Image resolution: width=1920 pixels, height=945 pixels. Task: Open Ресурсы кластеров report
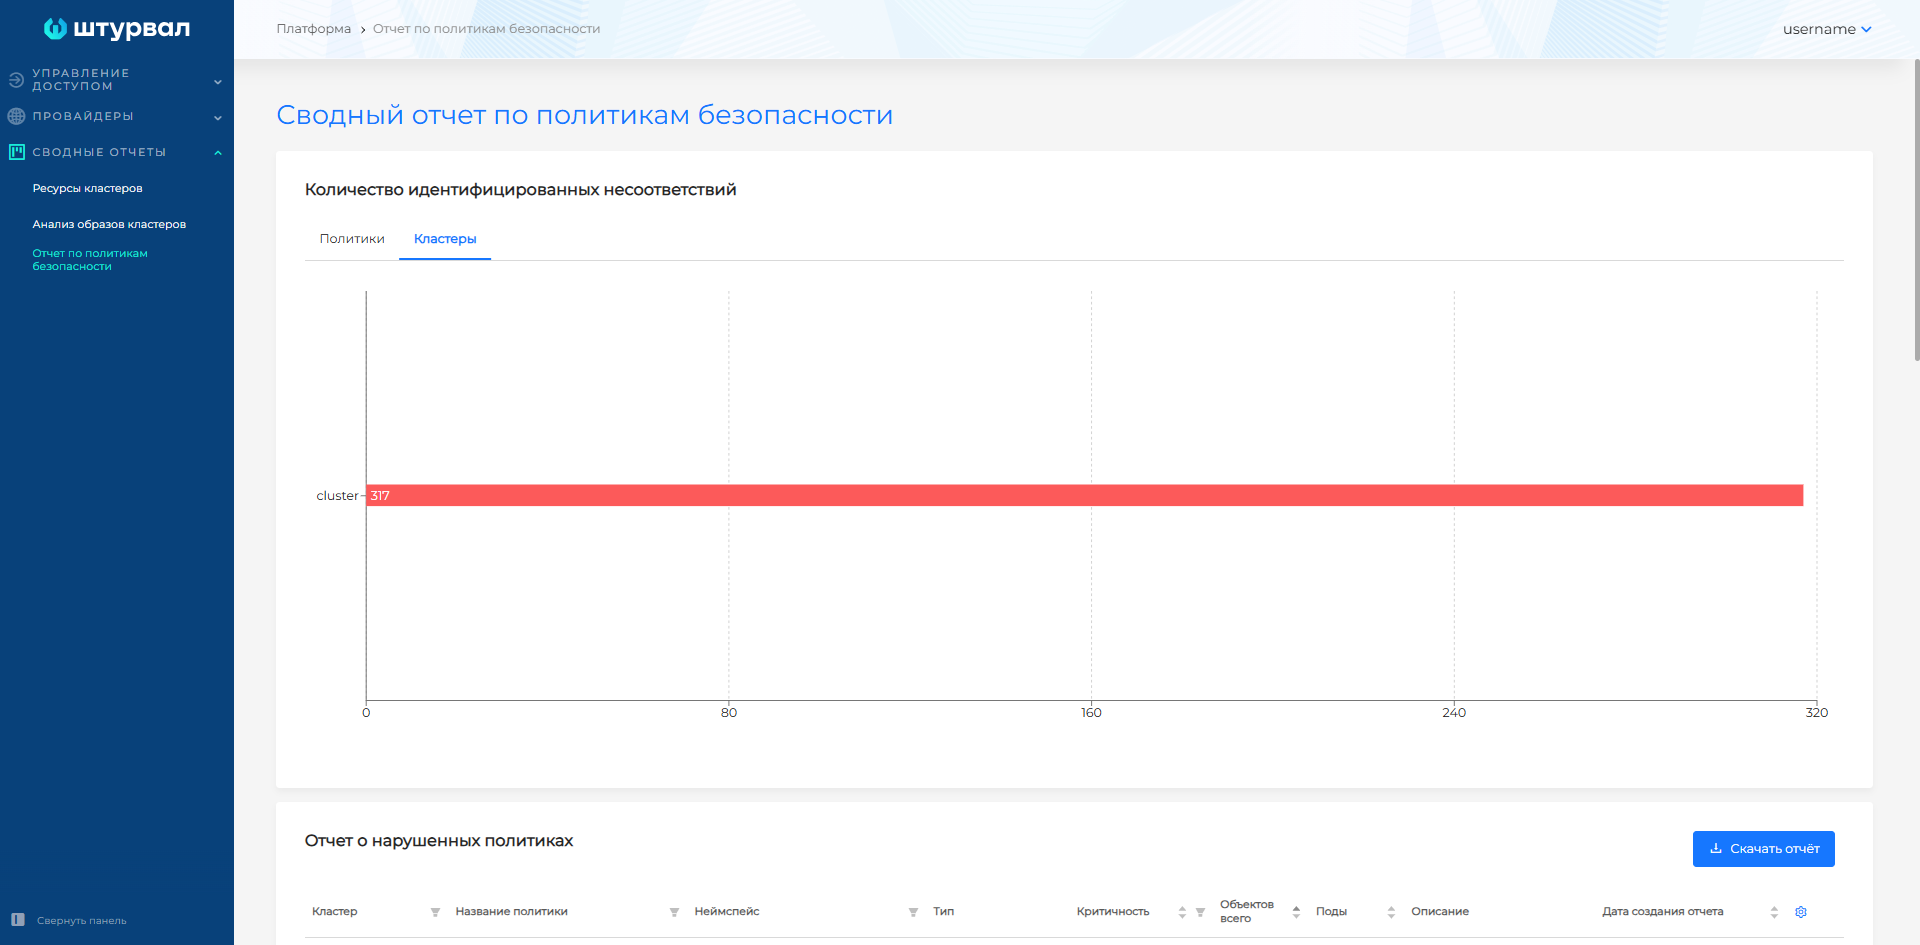[87, 188]
